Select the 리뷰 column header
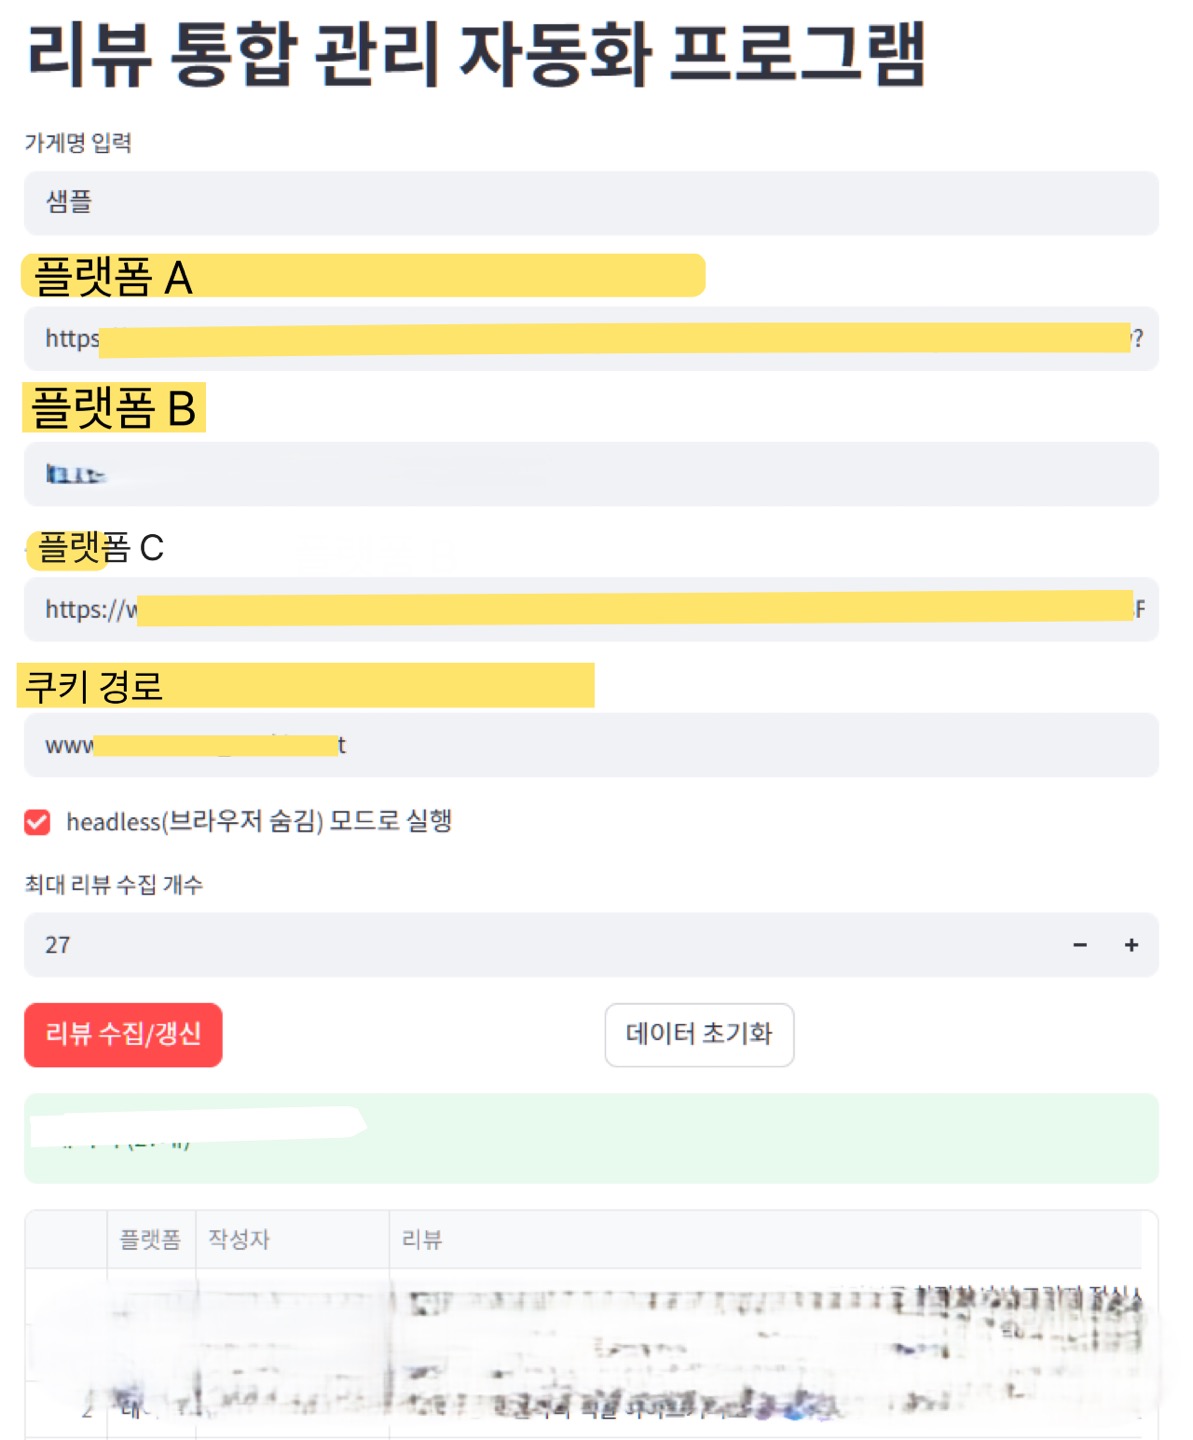 [x=422, y=1240]
